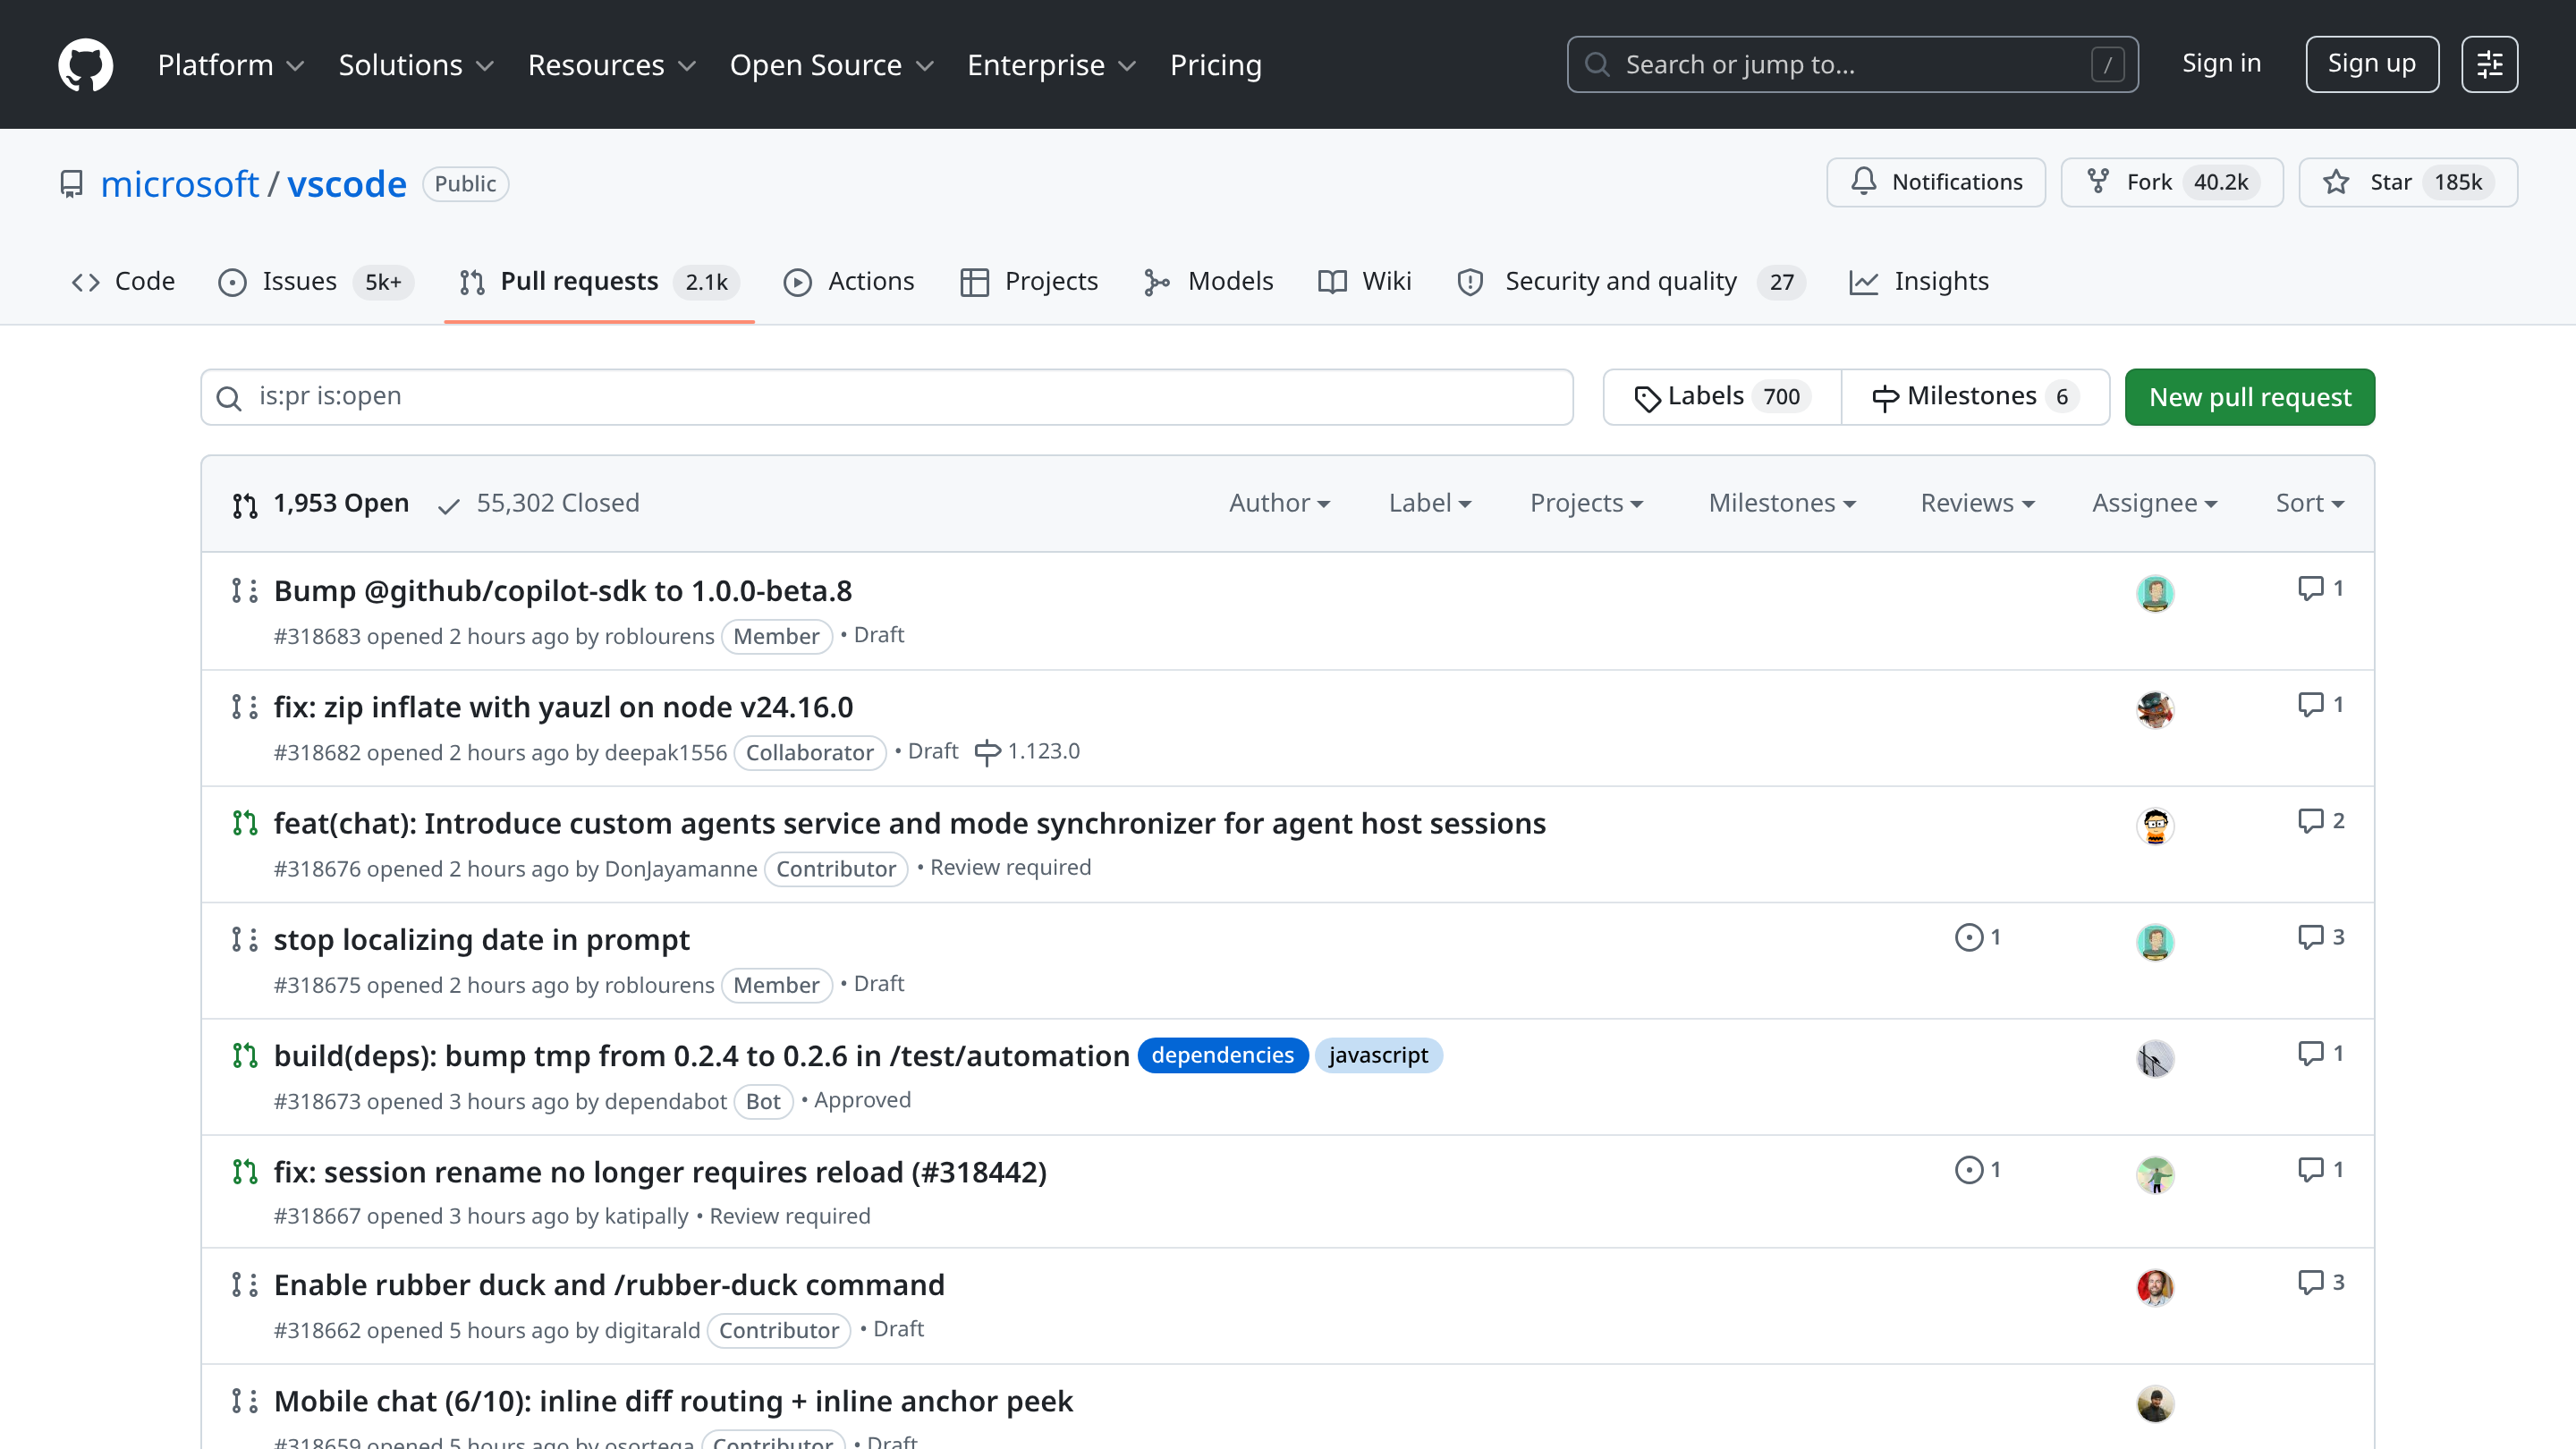Open the Labels 700 button
Viewport: 2576px width, 1449px height.
click(x=1721, y=397)
